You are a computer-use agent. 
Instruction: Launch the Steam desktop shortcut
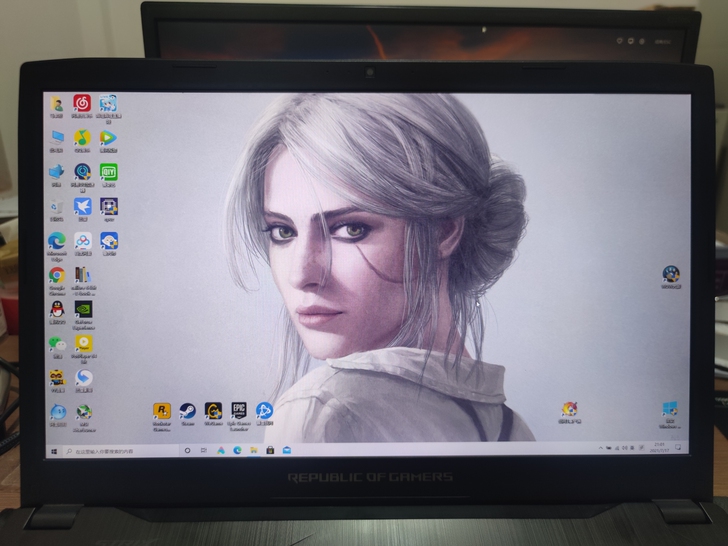(188, 411)
